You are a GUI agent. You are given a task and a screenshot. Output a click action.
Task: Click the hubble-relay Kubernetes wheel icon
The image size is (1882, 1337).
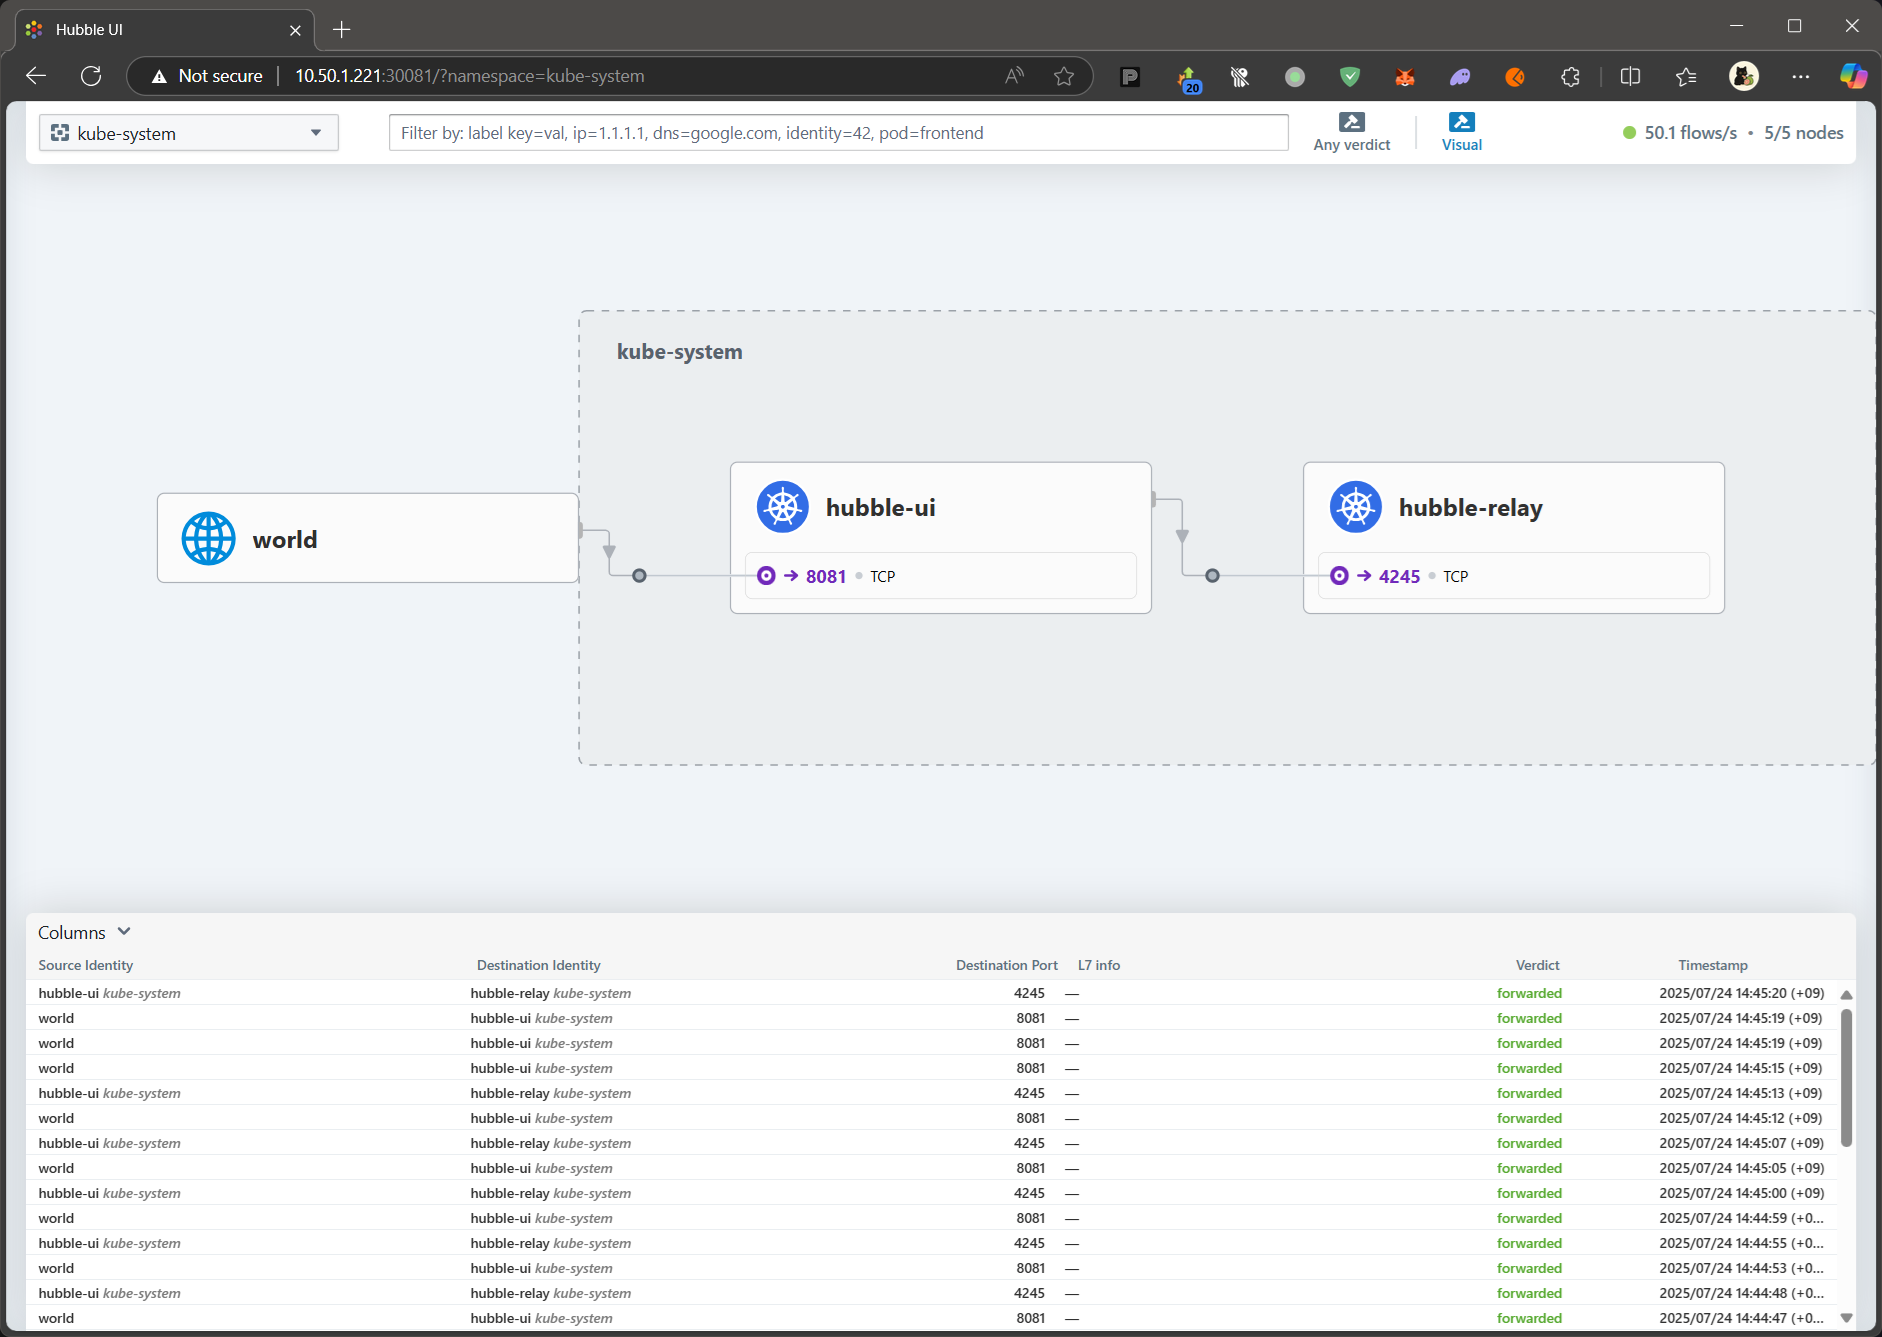[1355, 507]
